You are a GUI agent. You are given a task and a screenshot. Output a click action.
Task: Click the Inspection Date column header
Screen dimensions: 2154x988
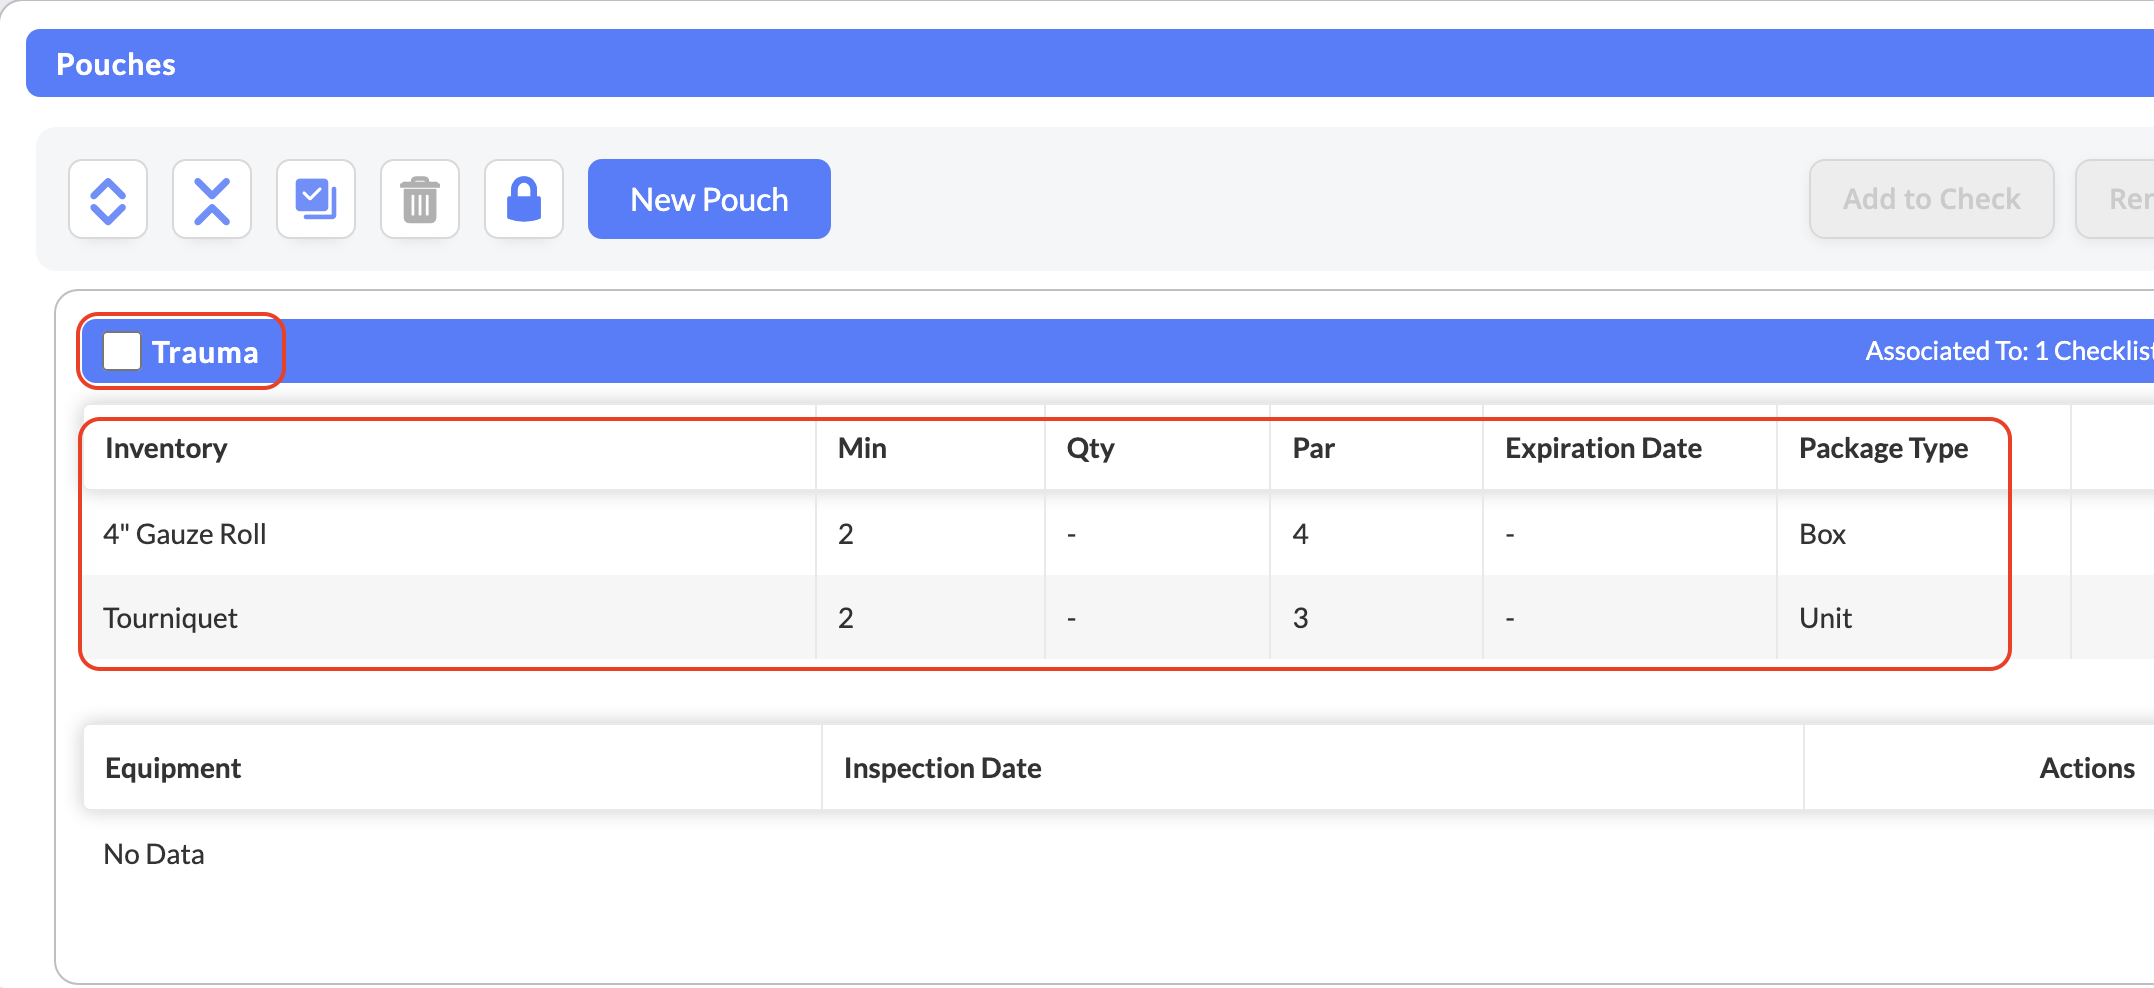point(942,768)
